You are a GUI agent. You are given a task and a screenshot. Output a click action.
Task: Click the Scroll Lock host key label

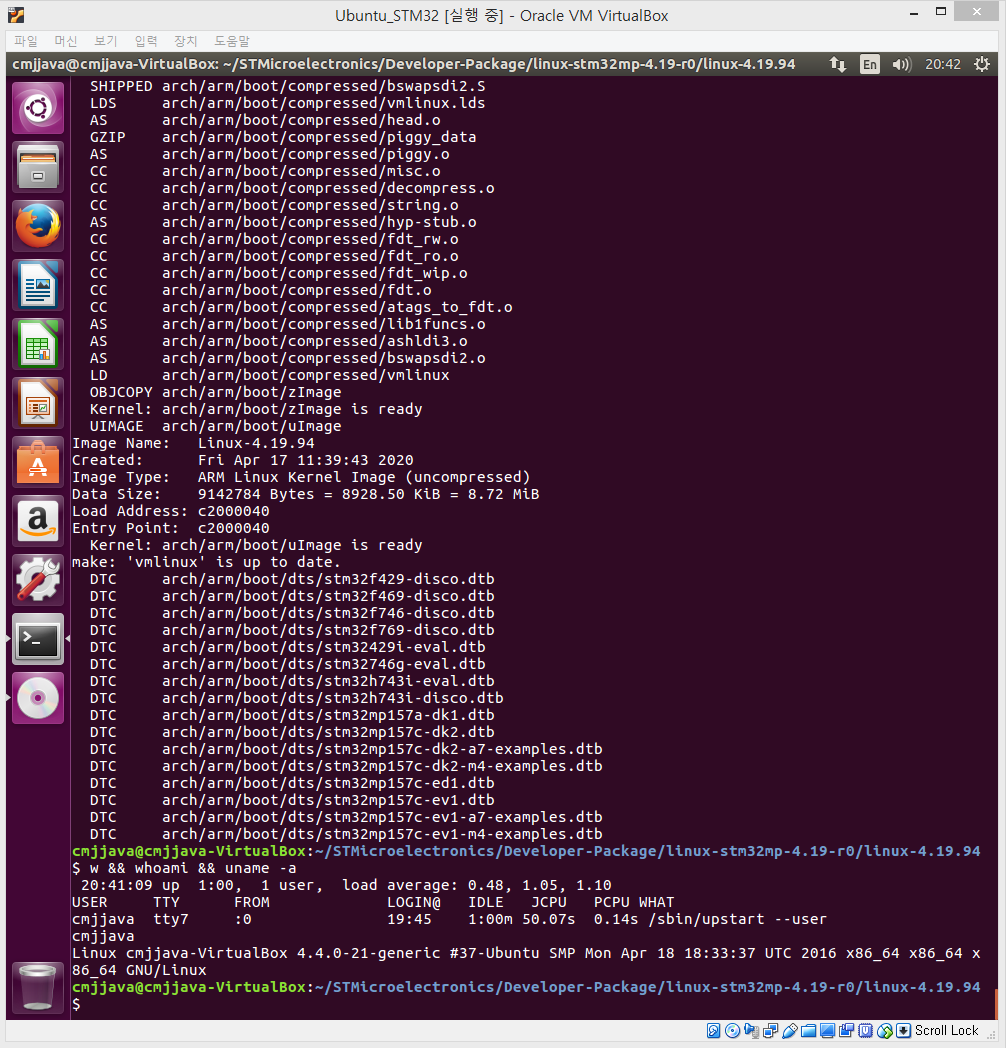click(x=947, y=1031)
